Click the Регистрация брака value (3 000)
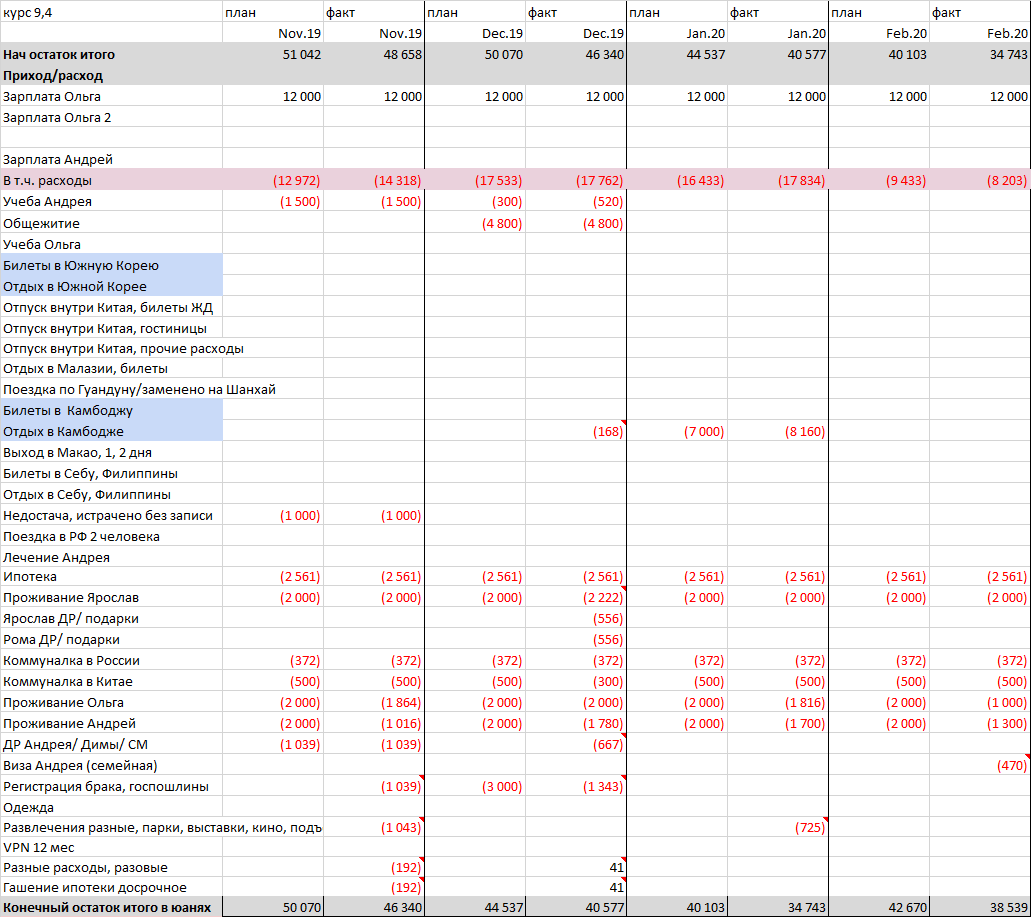Image resolution: width=1031 pixels, height=917 pixels. click(x=502, y=787)
